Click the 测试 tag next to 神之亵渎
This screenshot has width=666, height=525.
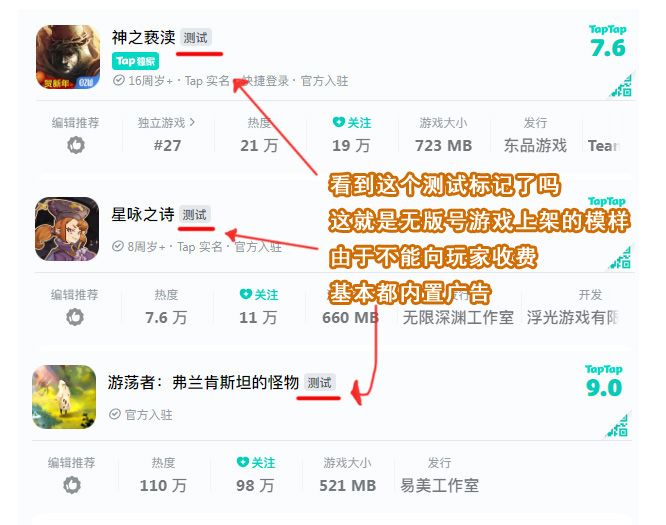pos(195,38)
